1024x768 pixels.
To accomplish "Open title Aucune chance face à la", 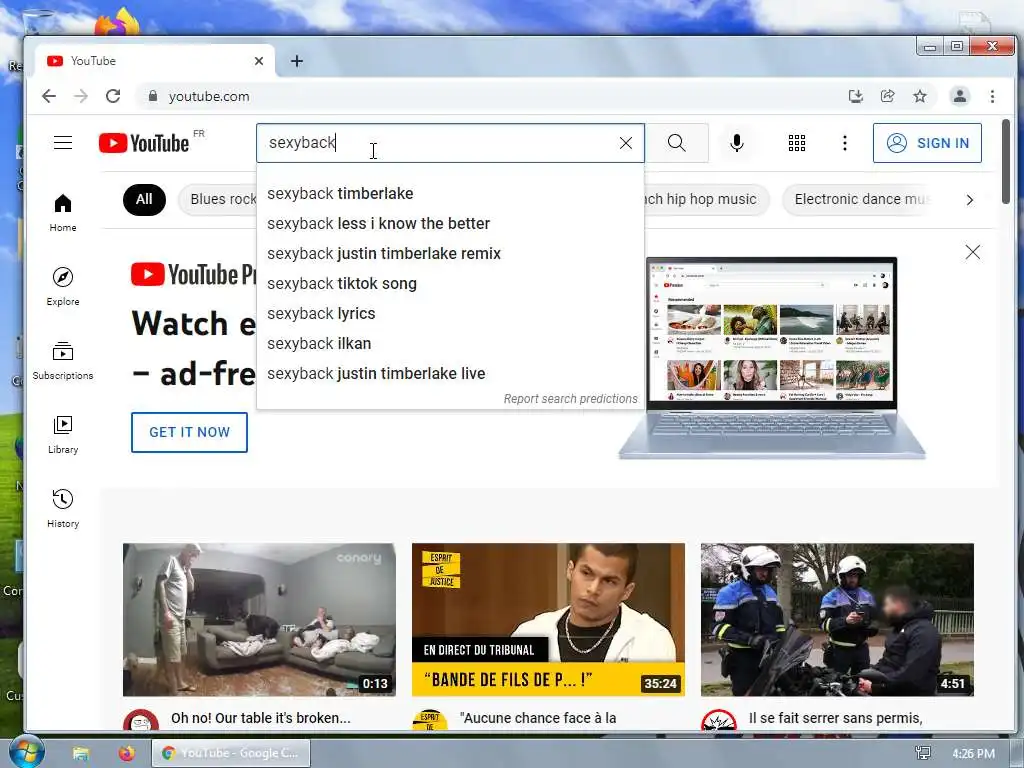I will pos(538,718).
